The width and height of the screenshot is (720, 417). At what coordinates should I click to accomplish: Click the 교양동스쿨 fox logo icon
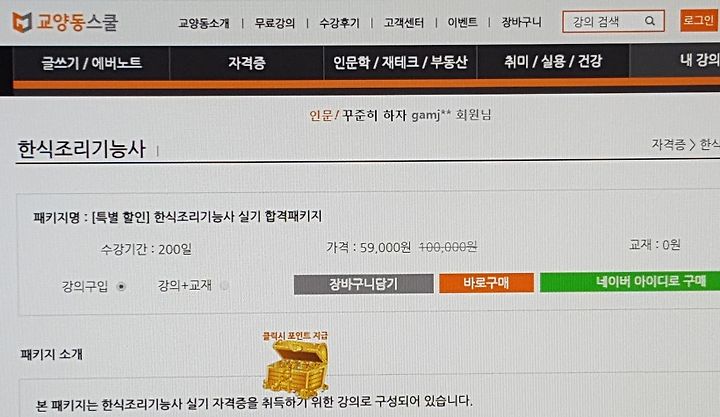22,22
